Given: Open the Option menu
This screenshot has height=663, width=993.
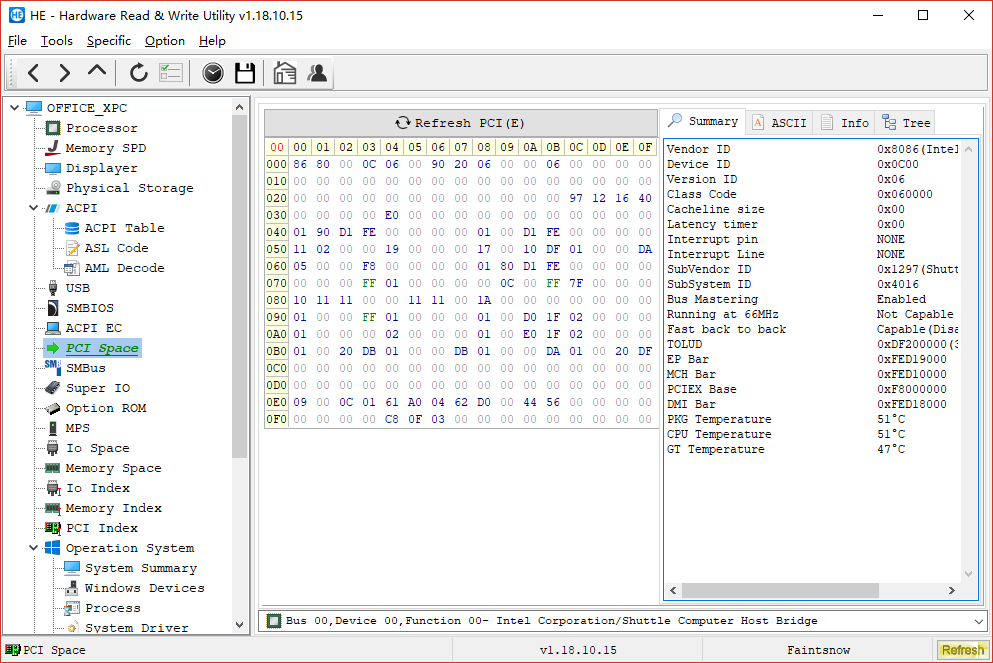Looking at the screenshot, I should (165, 41).
